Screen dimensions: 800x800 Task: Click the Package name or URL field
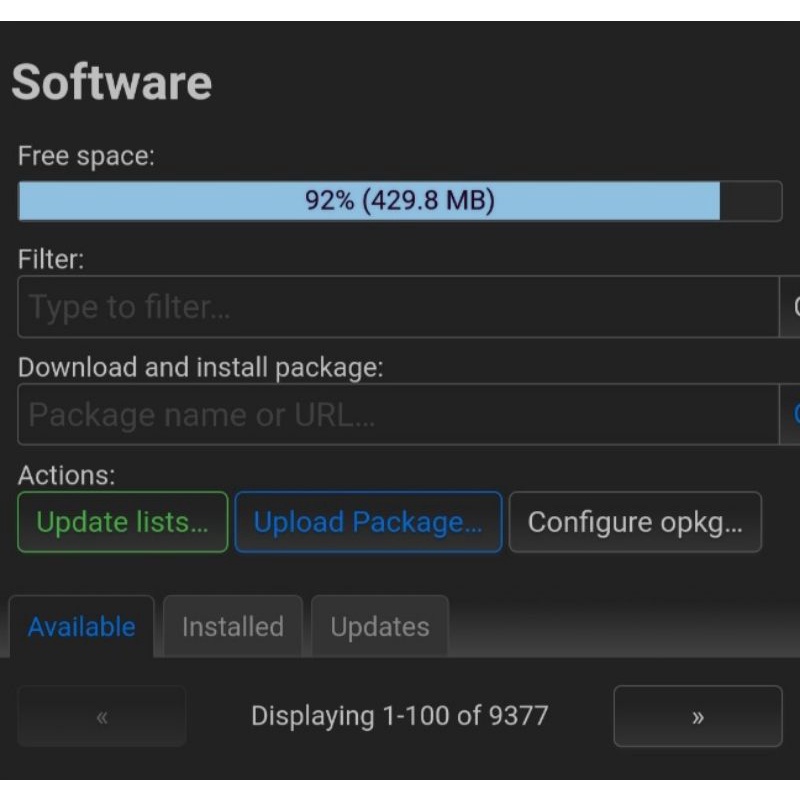click(x=396, y=415)
